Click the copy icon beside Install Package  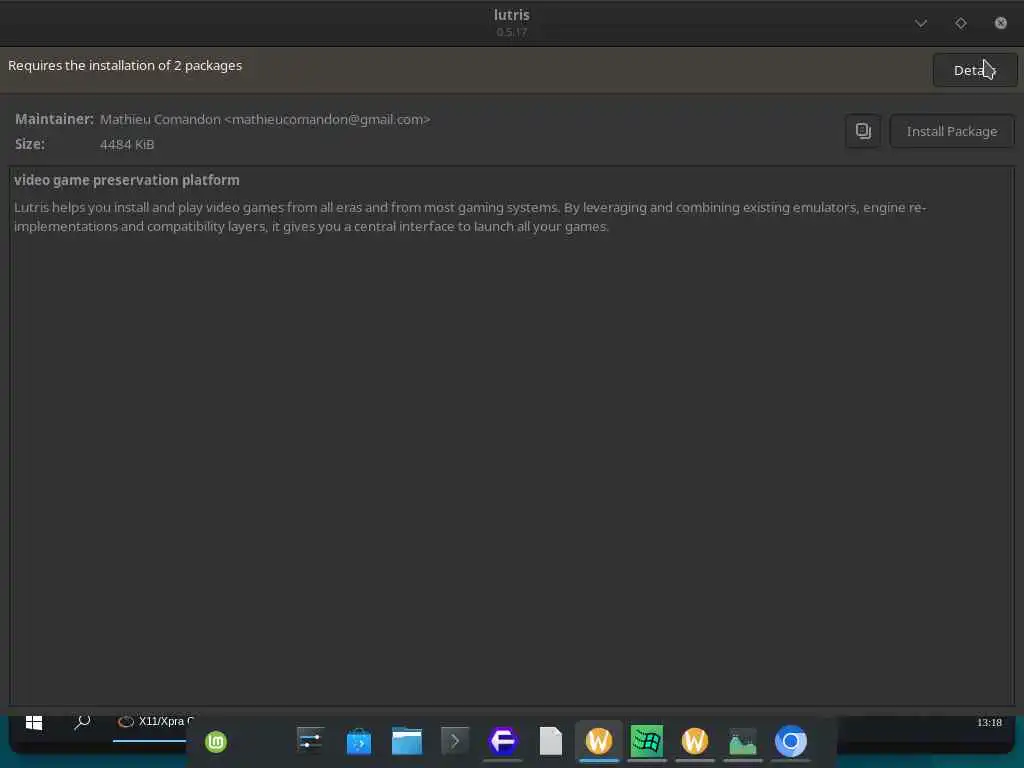pyautogui.click(x=863, y=131)
